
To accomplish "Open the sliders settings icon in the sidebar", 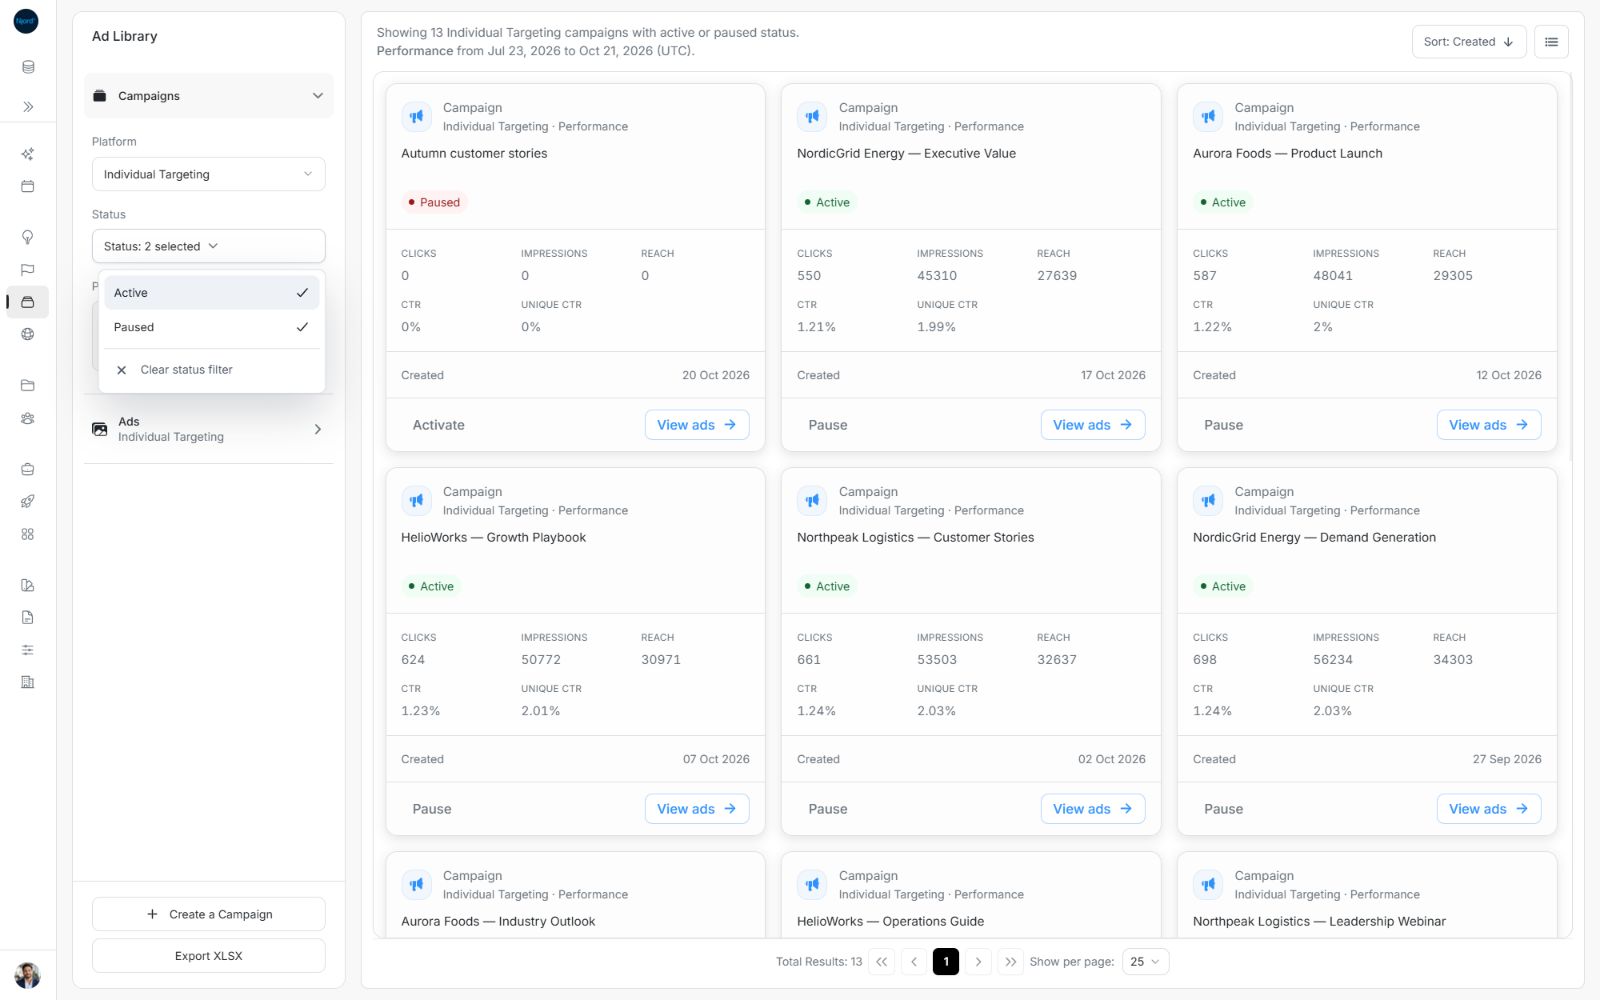I will point(28,650).
